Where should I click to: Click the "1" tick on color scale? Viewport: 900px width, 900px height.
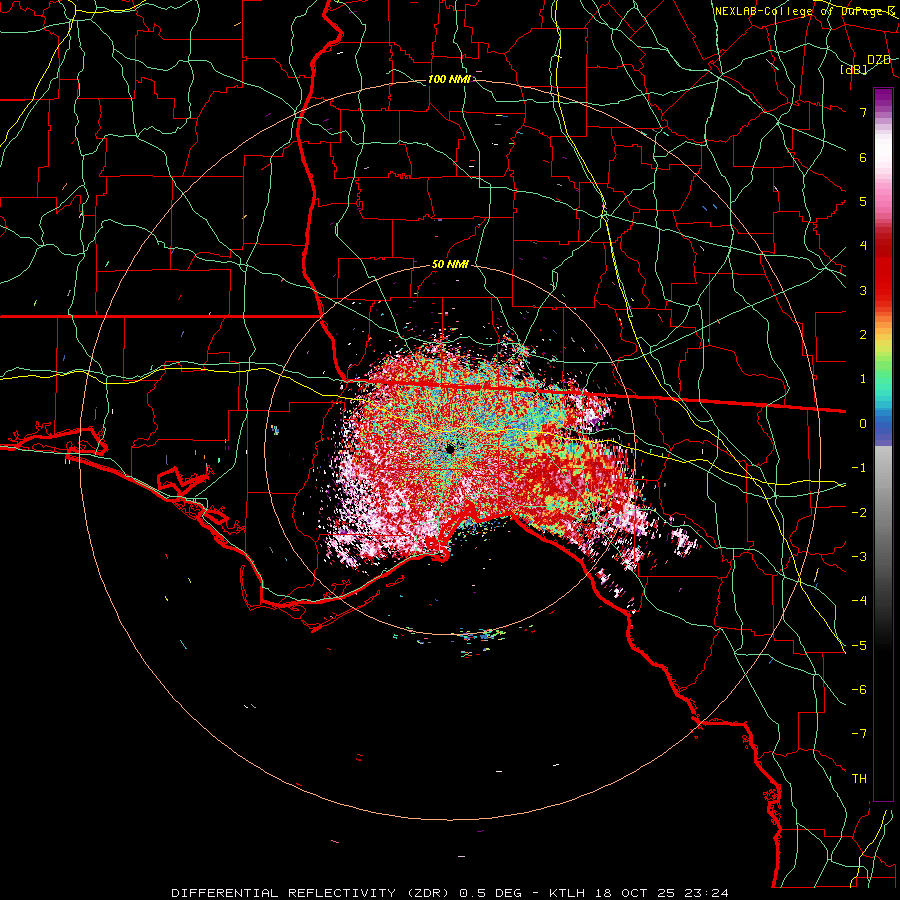click(x=863, y=379)
